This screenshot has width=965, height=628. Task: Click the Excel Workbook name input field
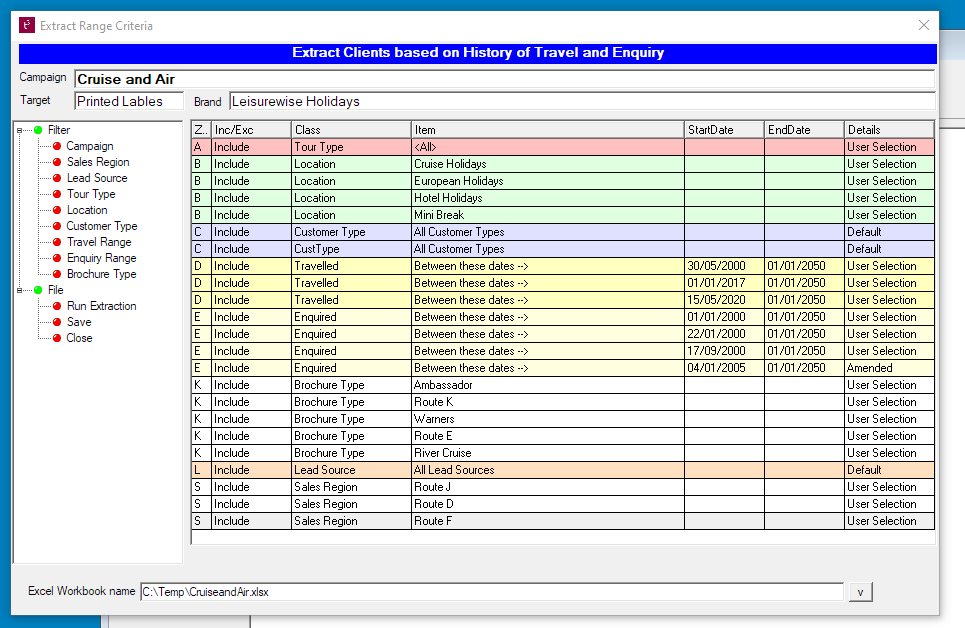pos(492,592)
